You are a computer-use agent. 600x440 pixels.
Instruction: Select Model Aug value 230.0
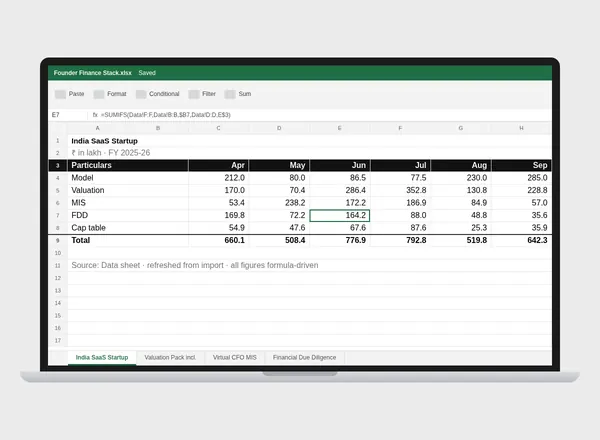[x=461, y=178]
